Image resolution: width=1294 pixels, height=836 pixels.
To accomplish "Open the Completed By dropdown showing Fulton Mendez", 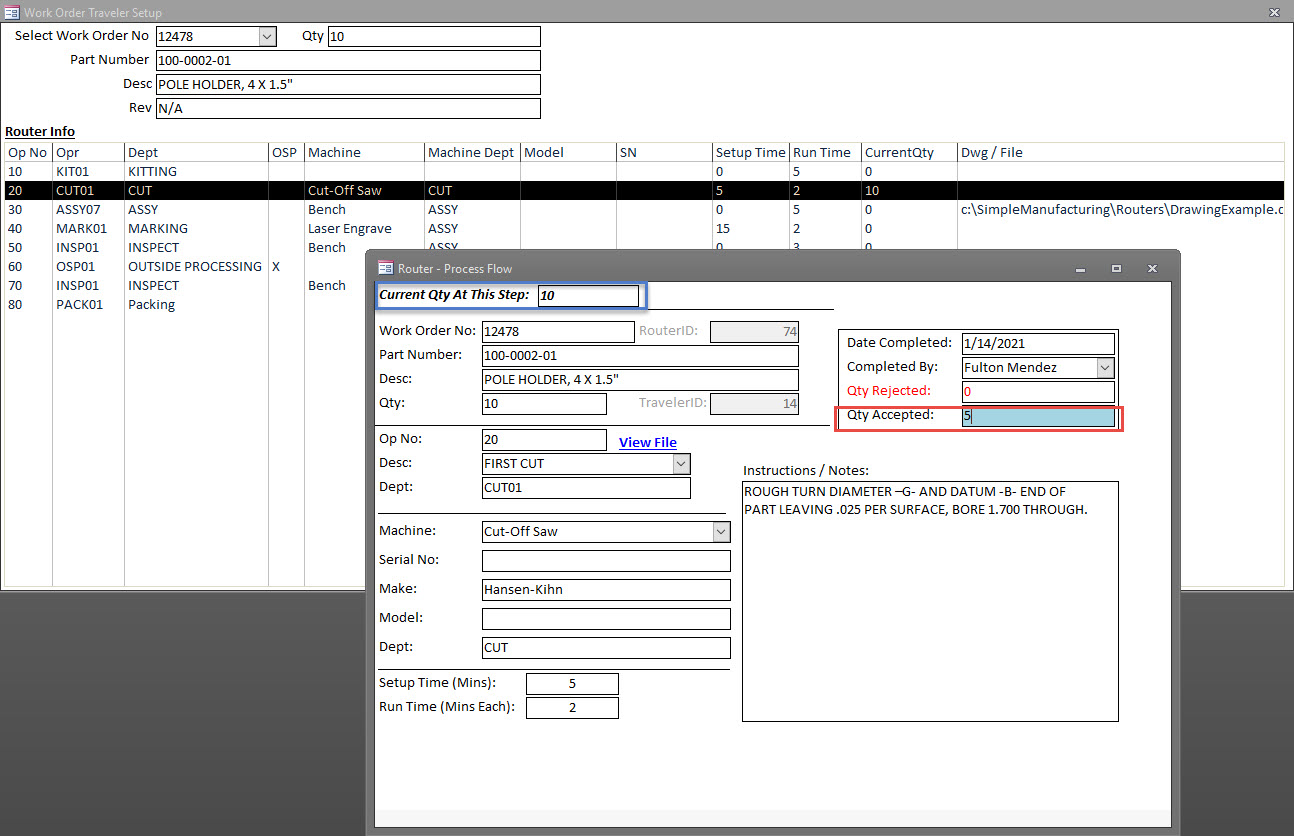I will tap(1106, 367).
